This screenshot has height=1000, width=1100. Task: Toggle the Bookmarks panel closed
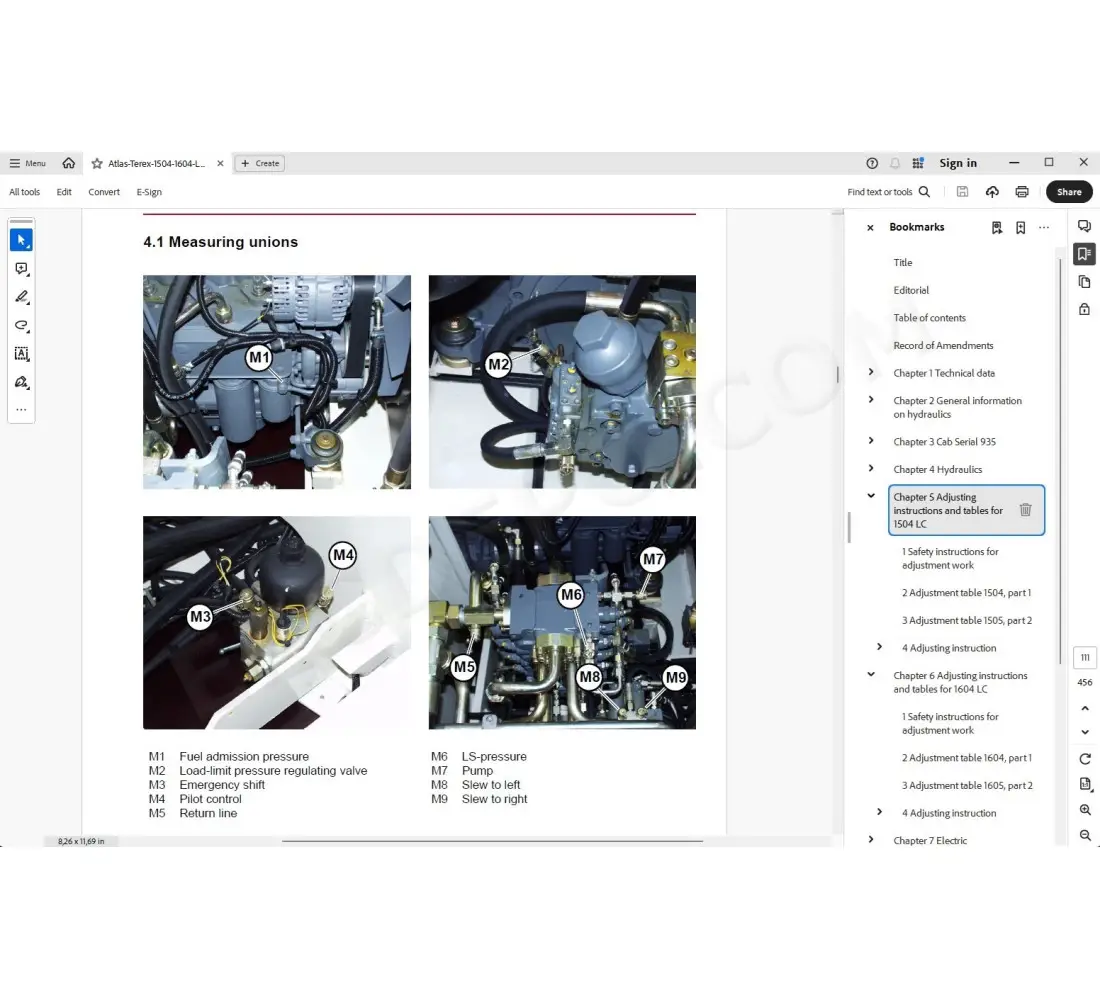tap(870, 227)
